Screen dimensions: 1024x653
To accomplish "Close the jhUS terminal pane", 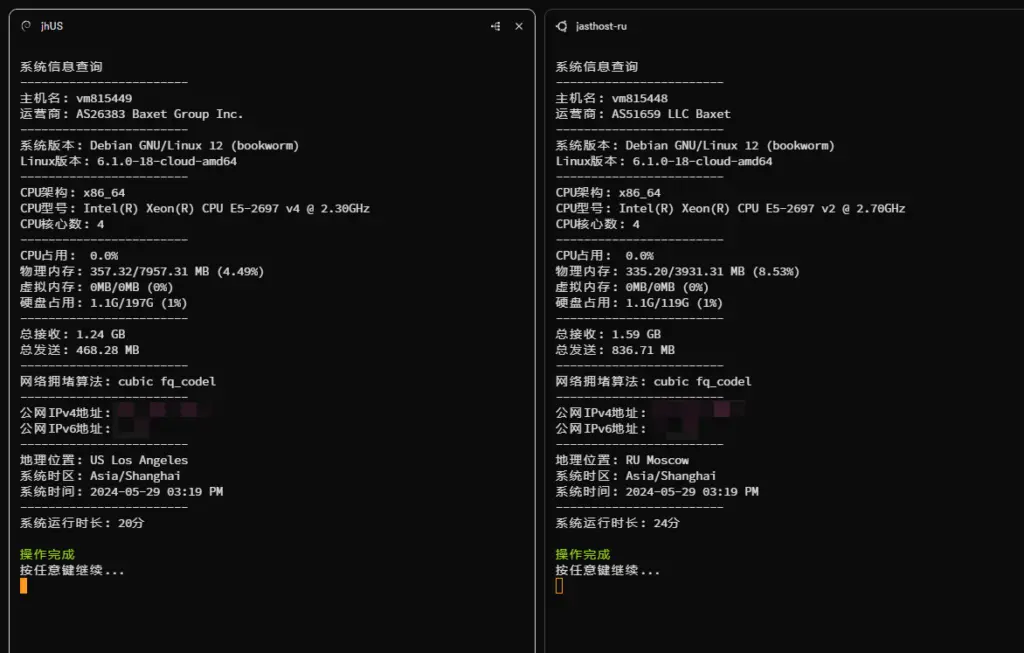I will [x=518, y=26].
